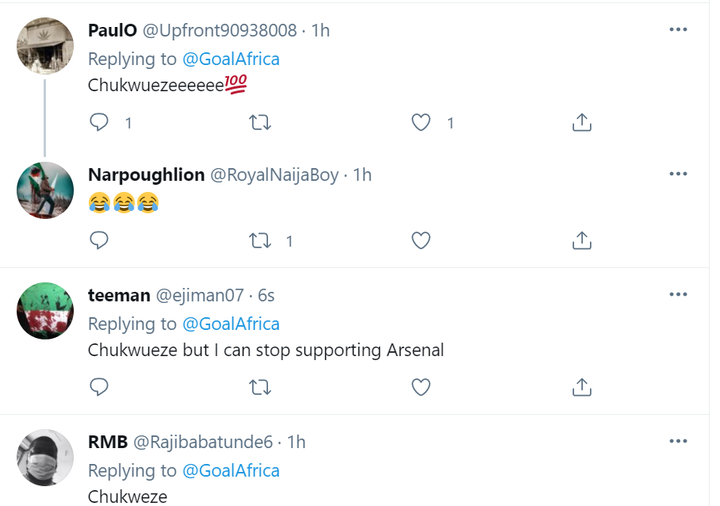Open more options on Narpoughlion's tweet

tap(678, 174)
